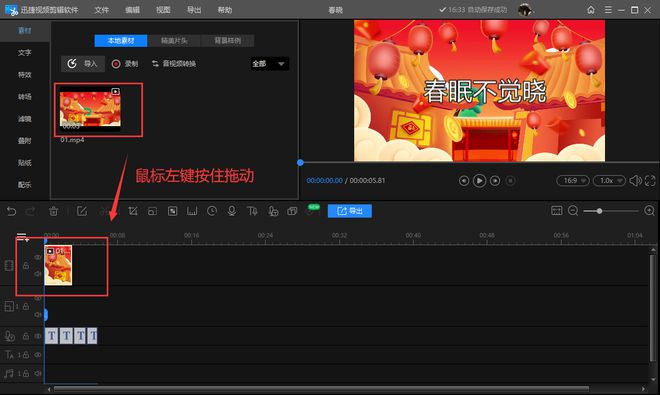Select 转场 in the left sidebar
The image size is (660, 395).
(x=24, y=97)
